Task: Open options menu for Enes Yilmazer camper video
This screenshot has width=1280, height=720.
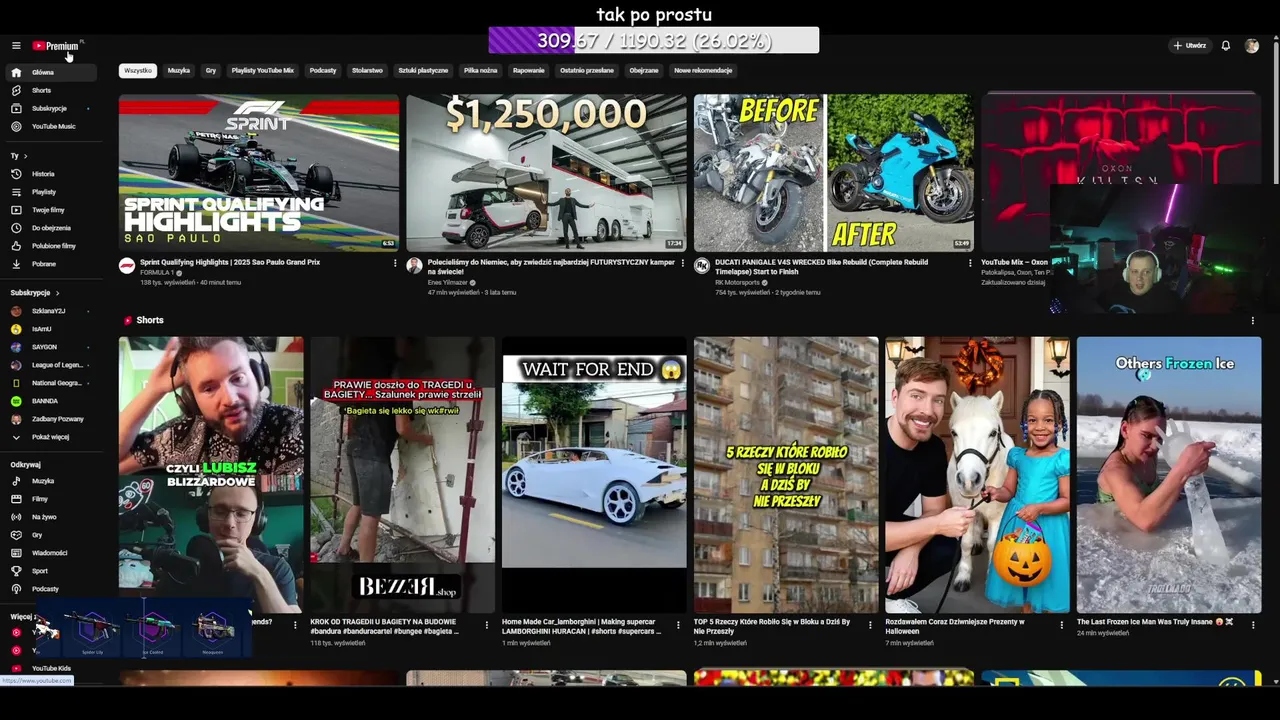Action: (x=682, y=263)
